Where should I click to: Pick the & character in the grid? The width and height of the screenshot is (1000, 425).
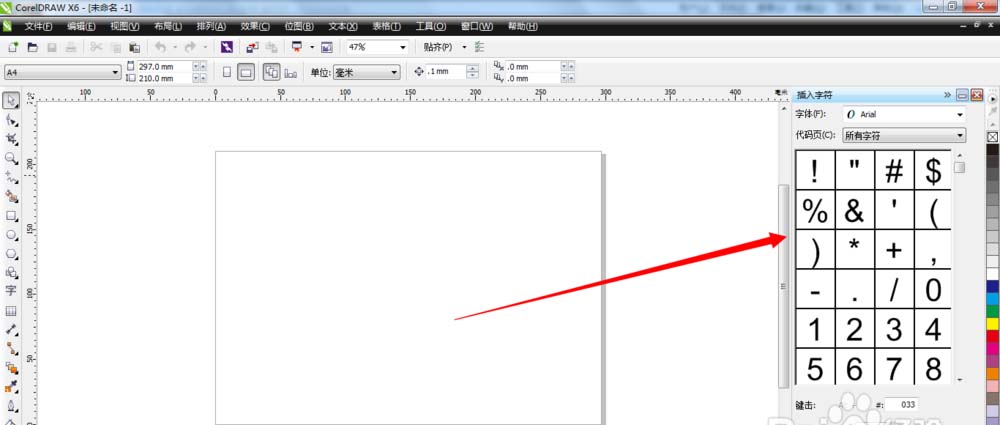pos(855,210)
